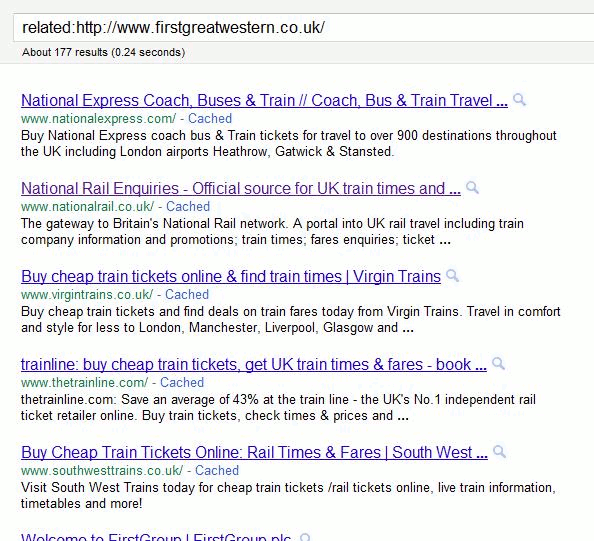Viewport: 594px width, 541px height.
Task: Click the preview magnifier beside South West result
Action: pyautogui.click(x=499, y=452)
